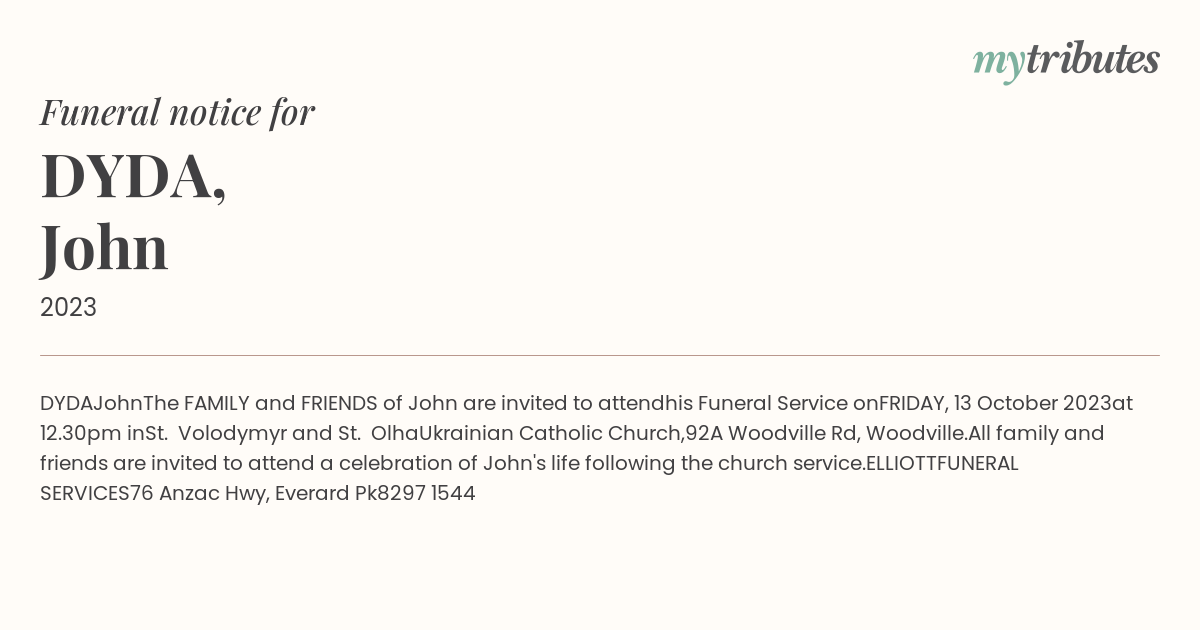Click the mytributes logo
Screen dimensions: 1200x630
point(1066,62)
